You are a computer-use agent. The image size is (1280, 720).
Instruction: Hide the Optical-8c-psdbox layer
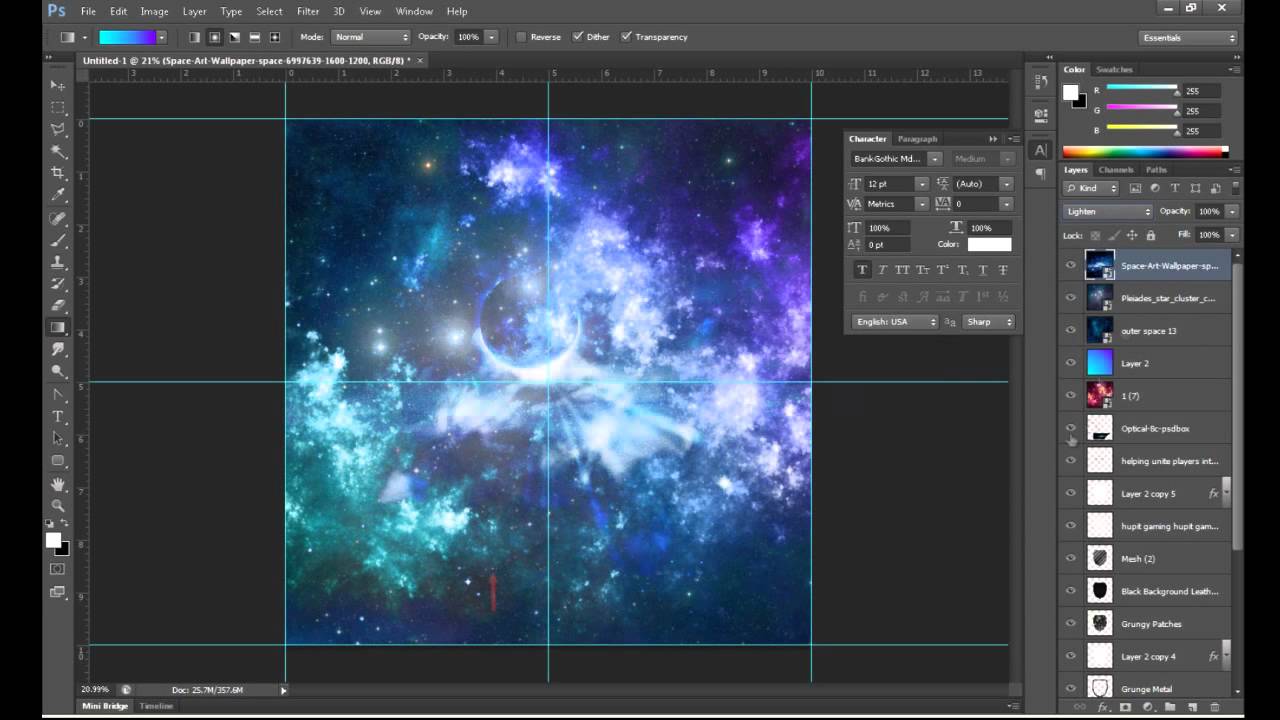tap(1071, 428)
